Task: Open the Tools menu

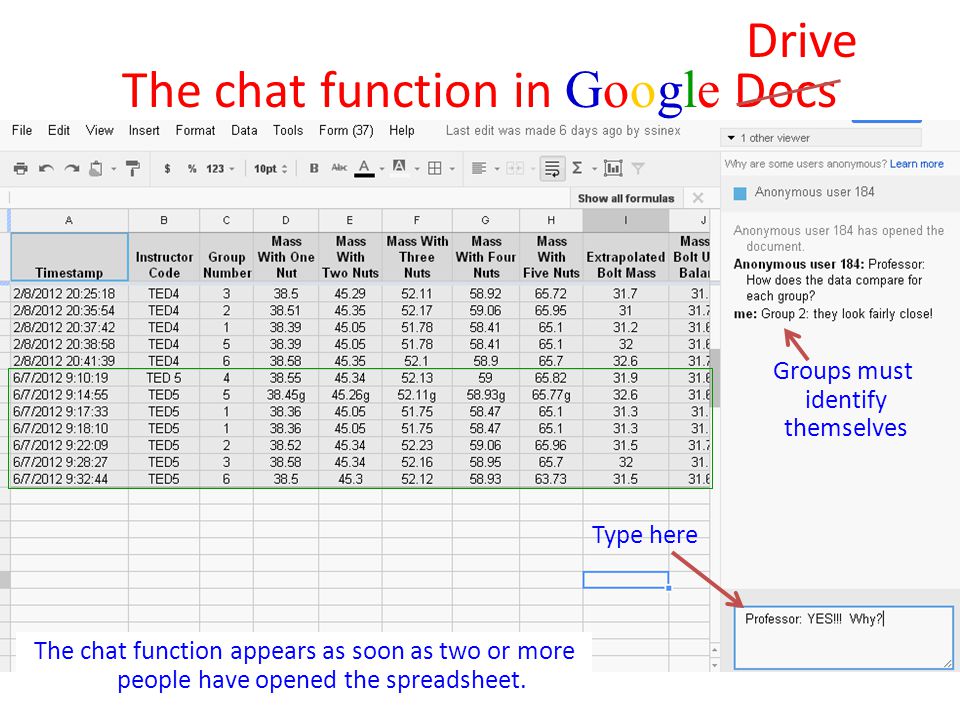Action: [288, 130]
